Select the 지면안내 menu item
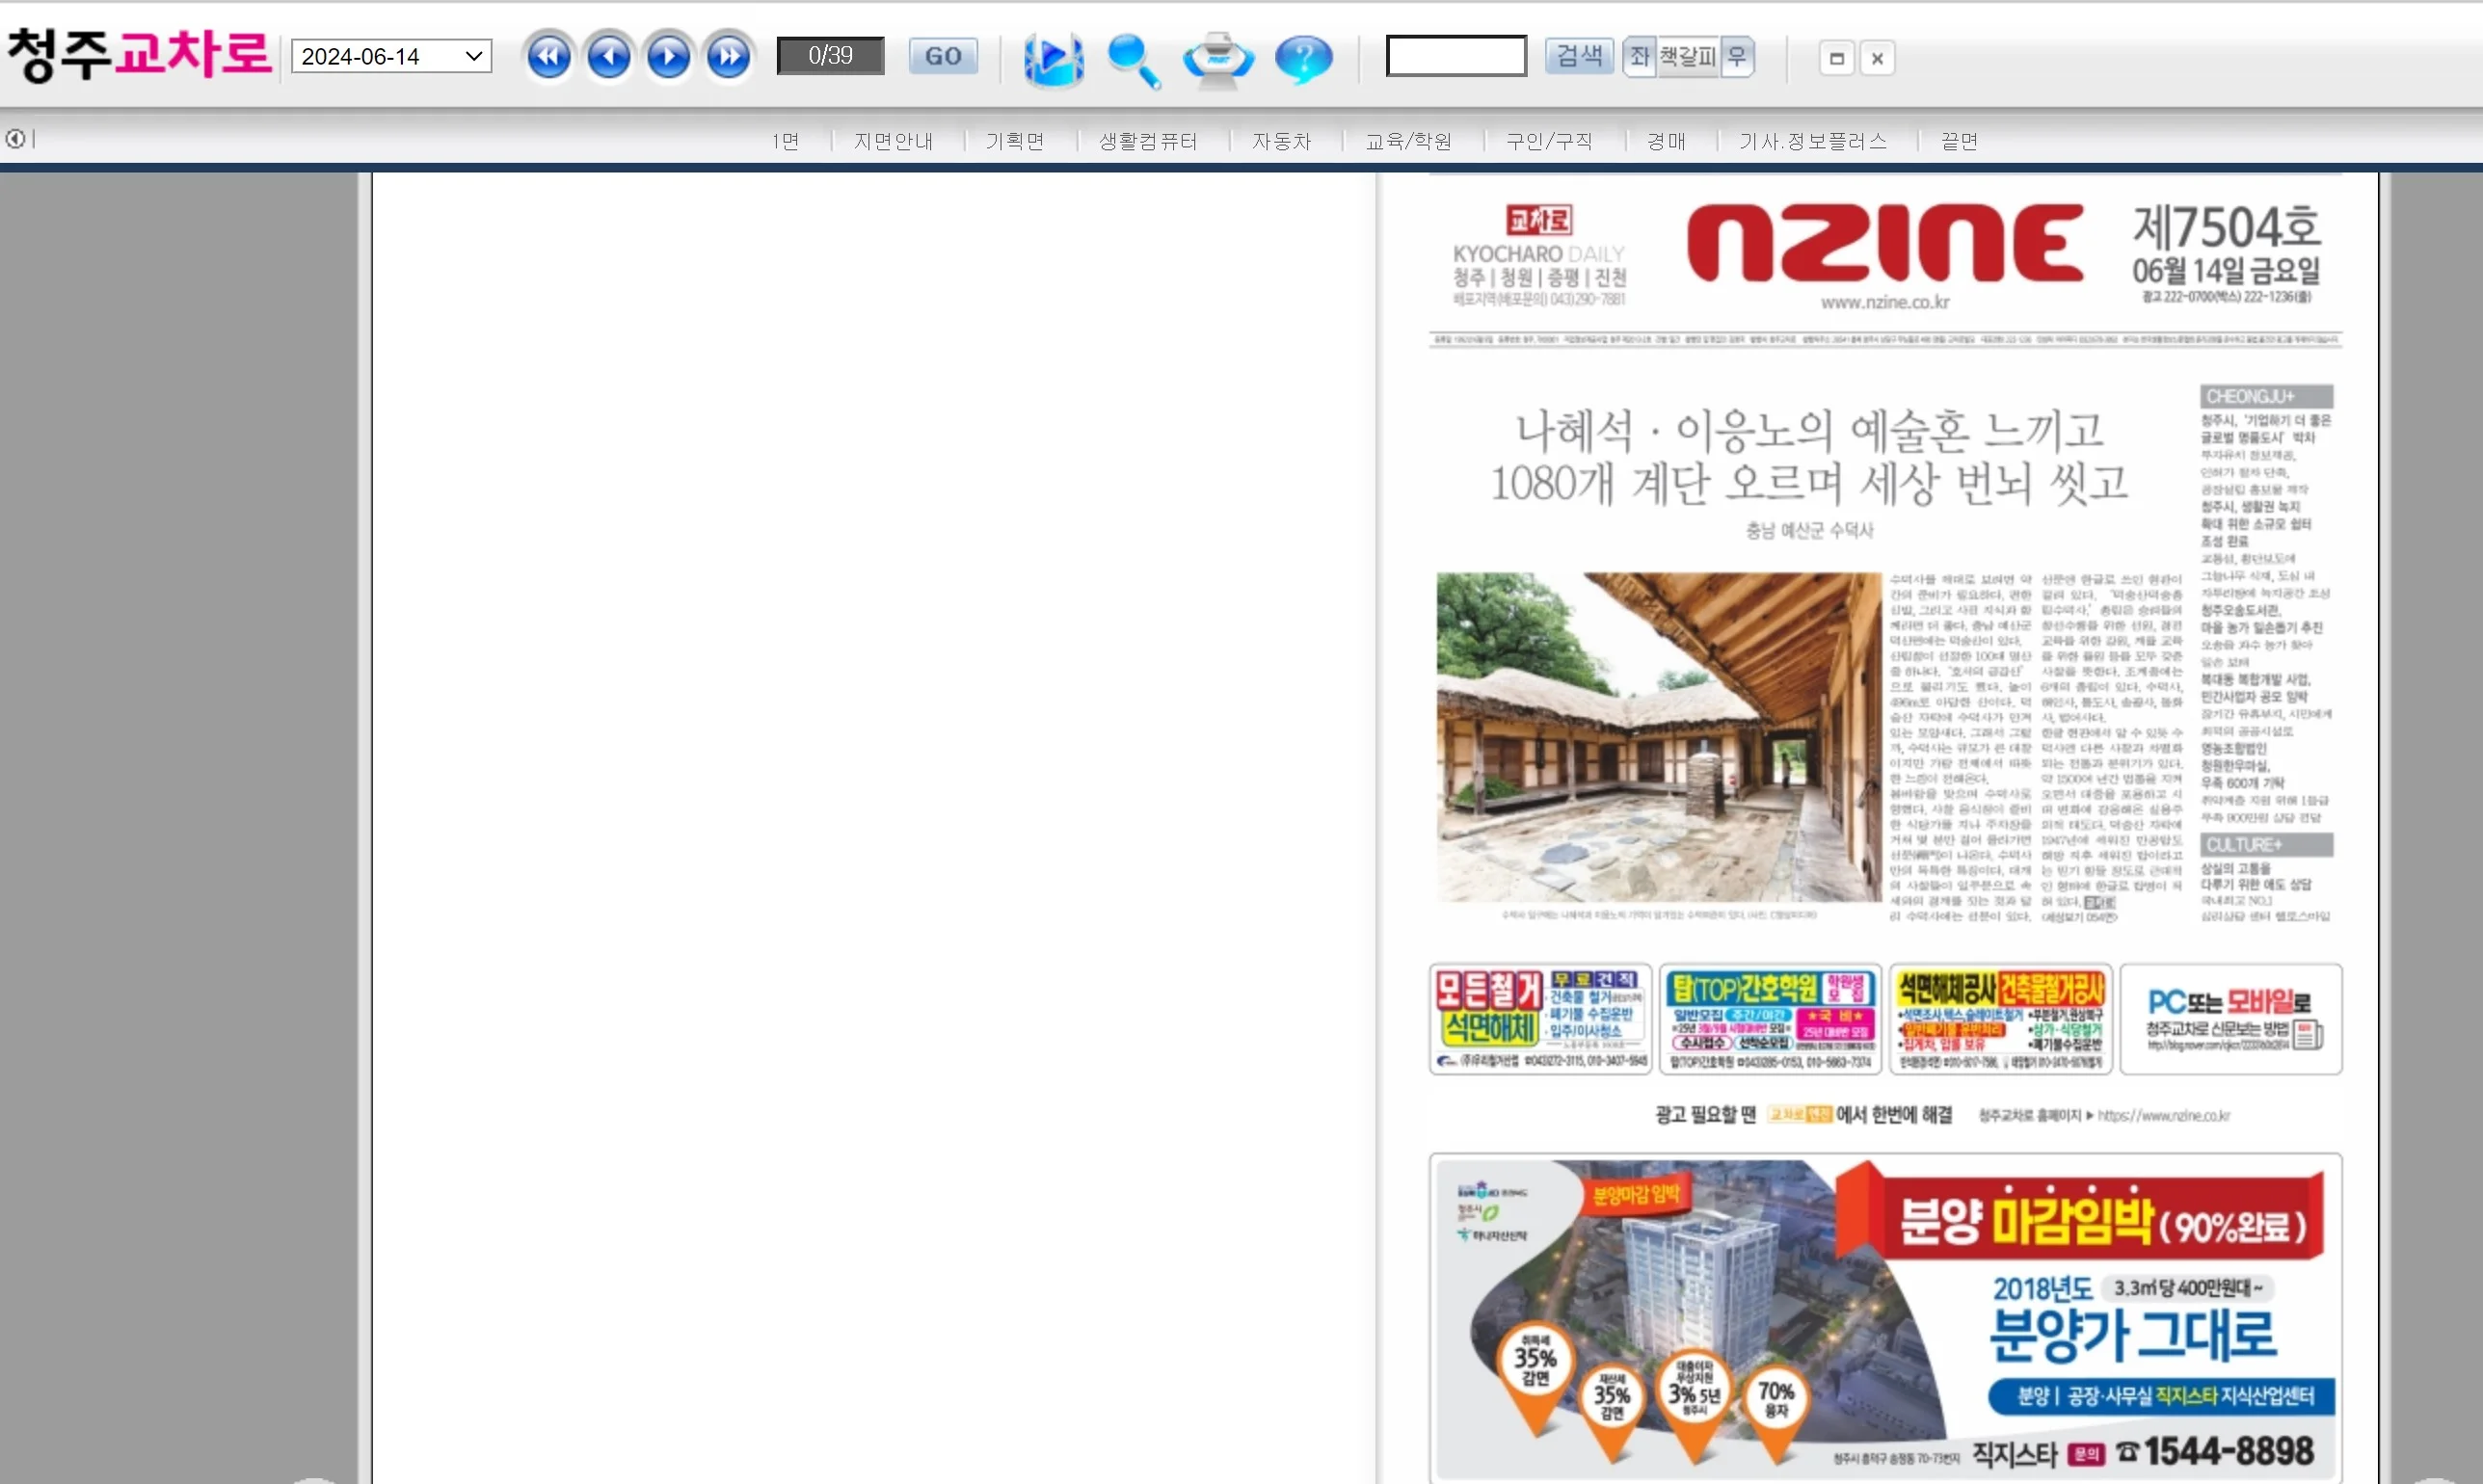2483x1484 pixels. point(893,141)
